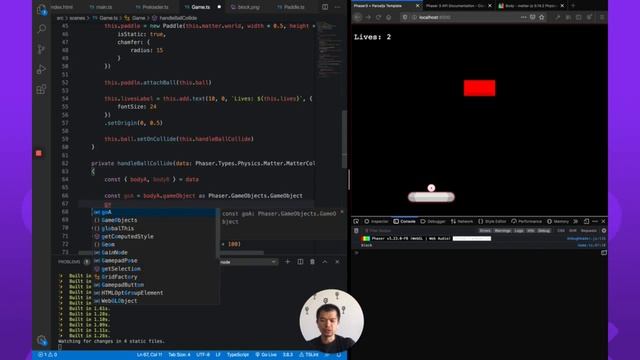Viewport: 640px width, 360px height.
Task: Bookmark this page with the star icon
Action: click(542, 17)
